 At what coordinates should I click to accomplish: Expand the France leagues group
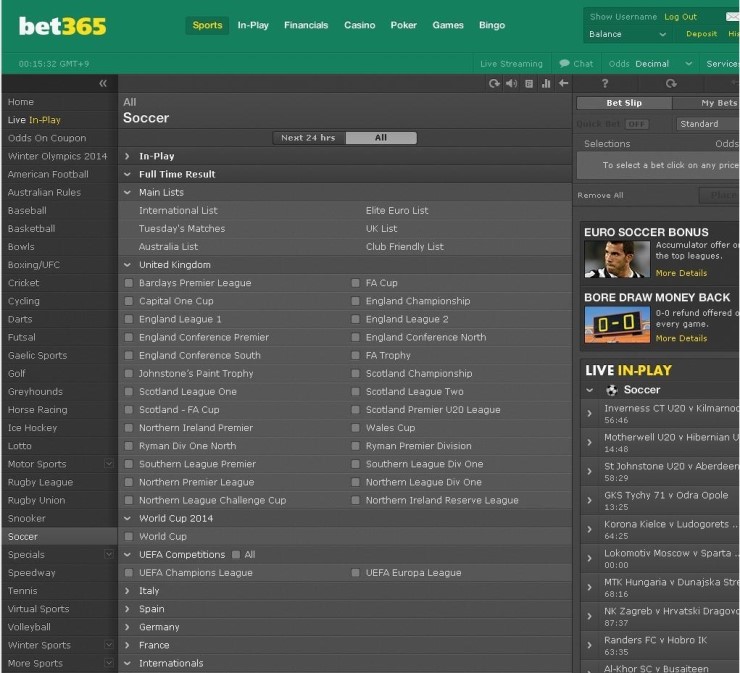[x=127, y=645]
